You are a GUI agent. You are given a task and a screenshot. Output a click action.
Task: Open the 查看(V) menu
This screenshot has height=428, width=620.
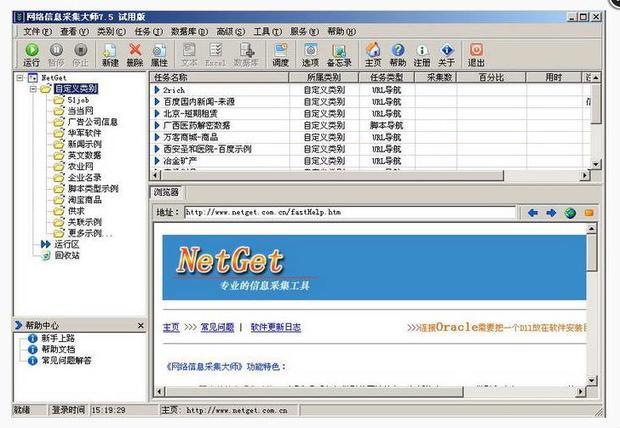tap(74, 31)
